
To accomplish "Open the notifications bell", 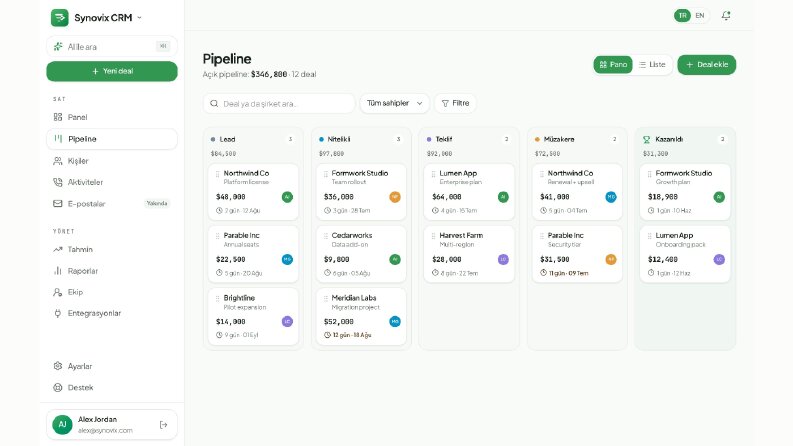I will [726, 16].
